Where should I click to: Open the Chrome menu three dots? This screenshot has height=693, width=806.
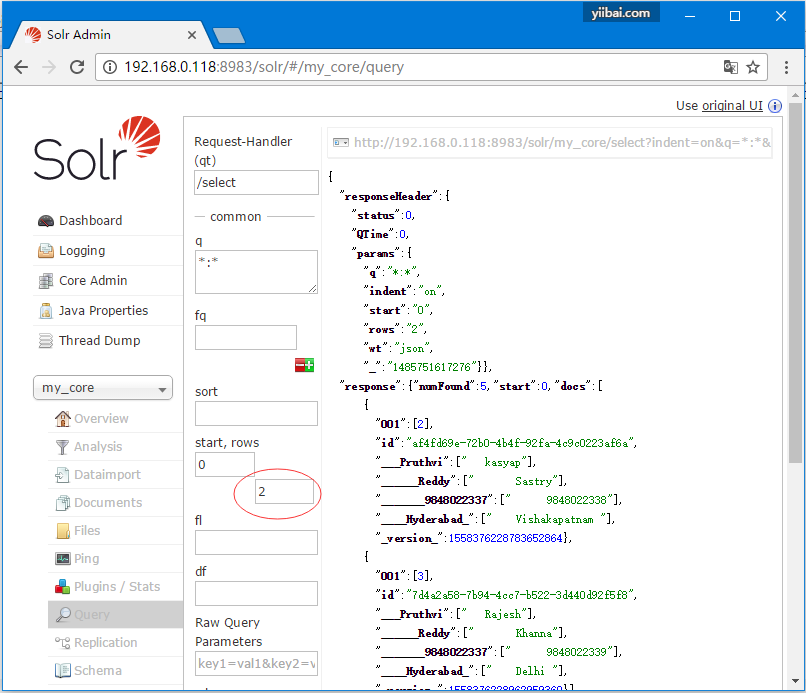[x=783, y=67]
